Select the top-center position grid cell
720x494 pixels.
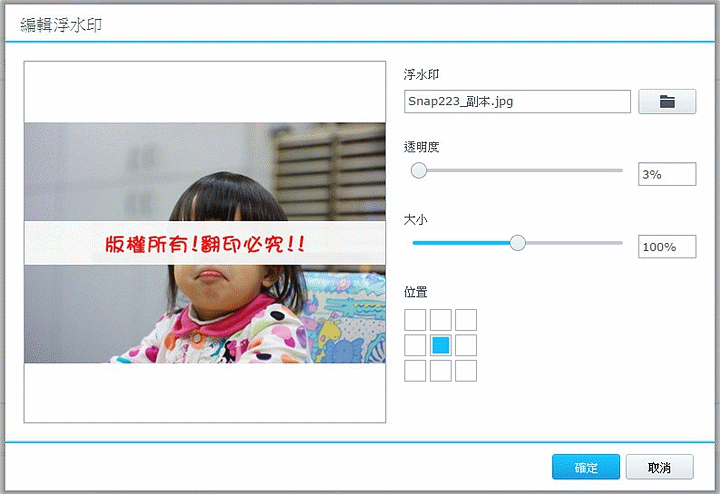pos(441,320)
